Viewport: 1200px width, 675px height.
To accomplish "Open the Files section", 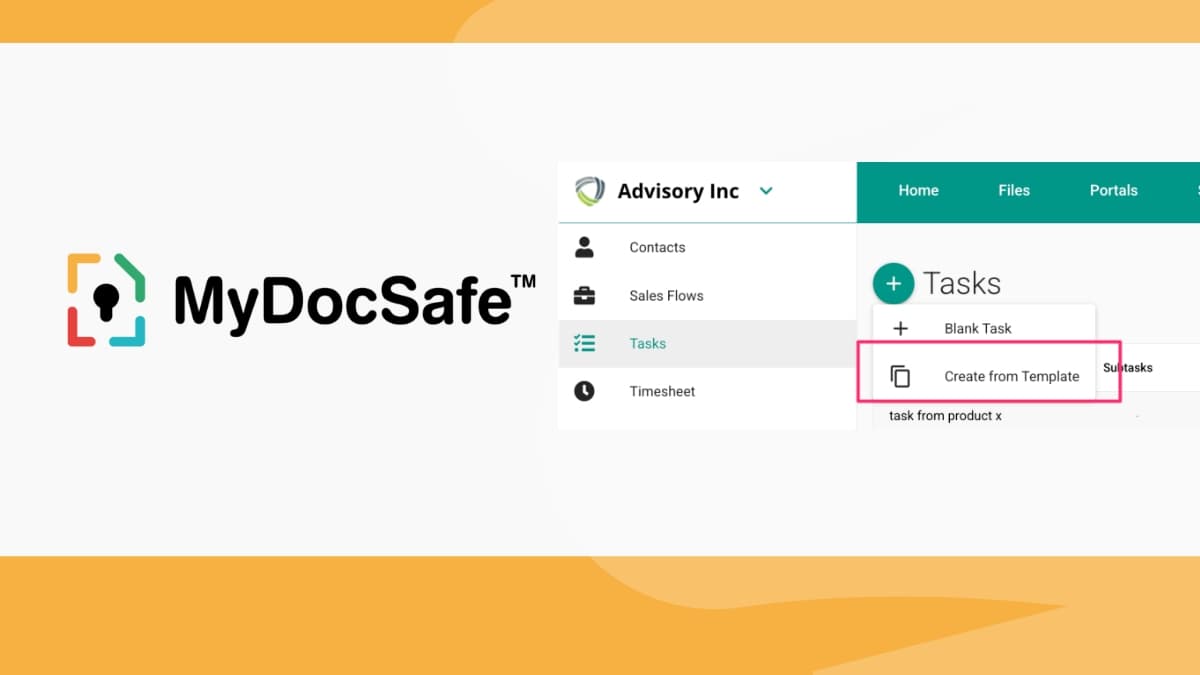I will [1013, 190].
